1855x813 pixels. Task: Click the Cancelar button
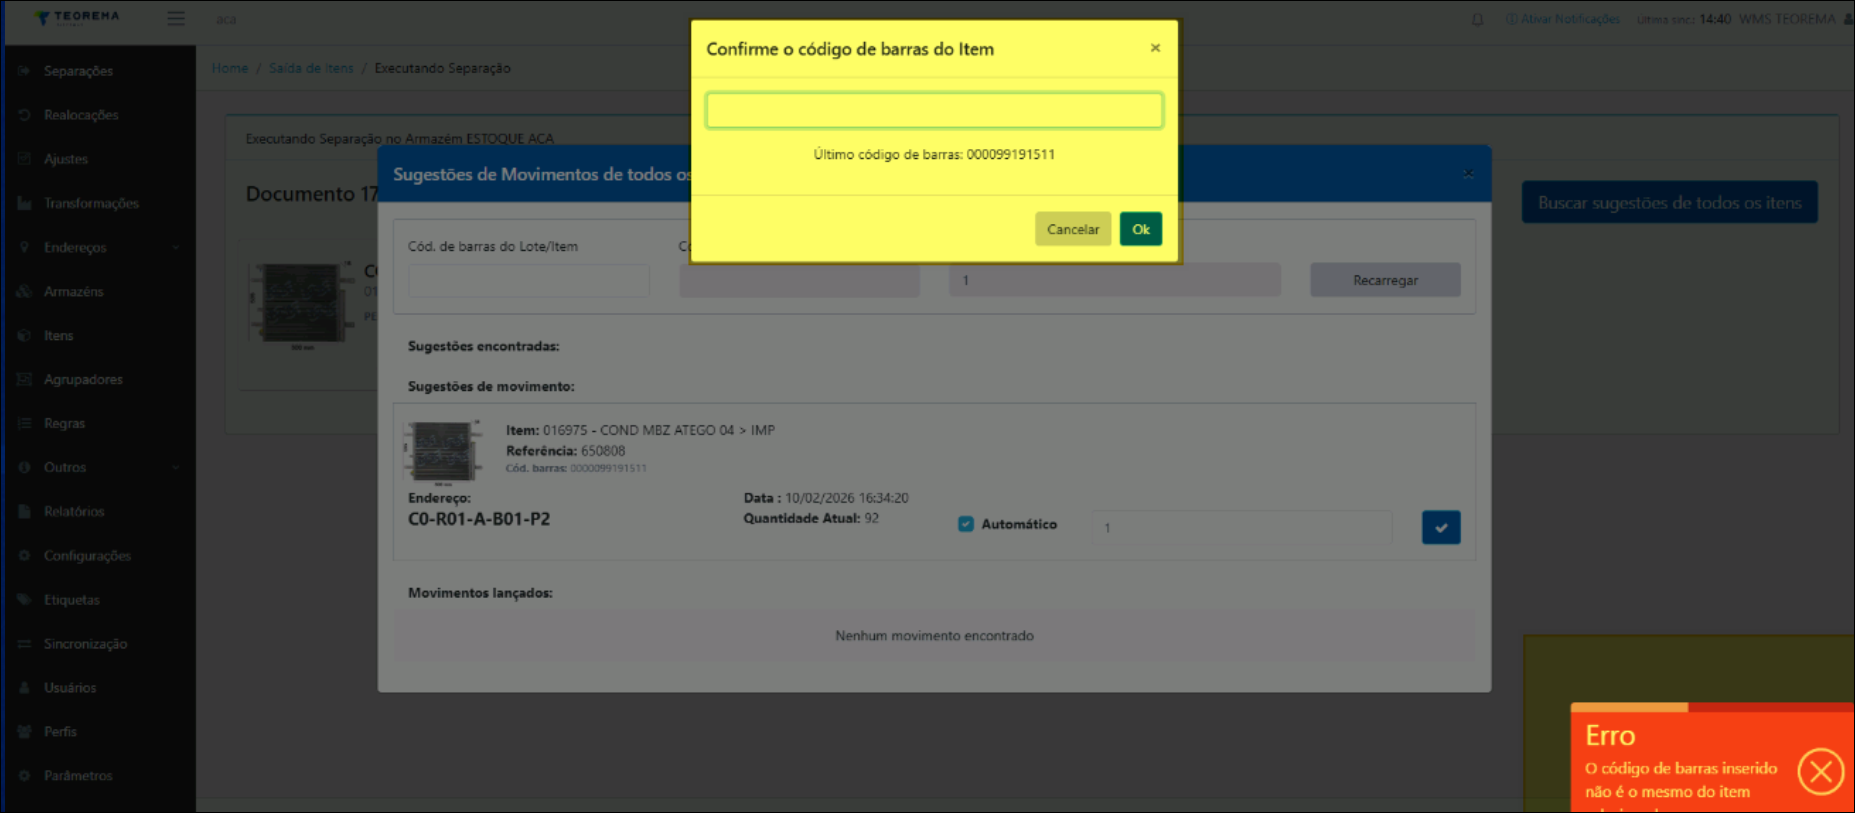[x=1072, y=229]
